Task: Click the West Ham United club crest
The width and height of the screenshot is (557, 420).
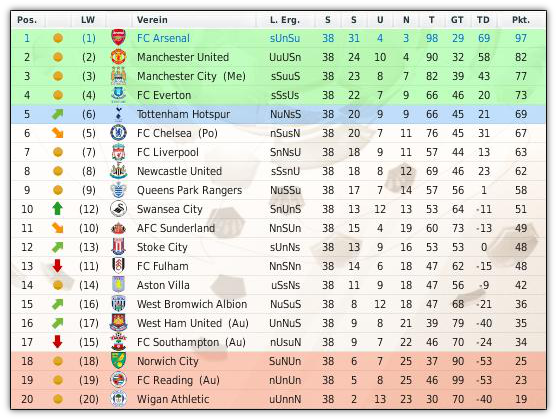Action: 118,323
